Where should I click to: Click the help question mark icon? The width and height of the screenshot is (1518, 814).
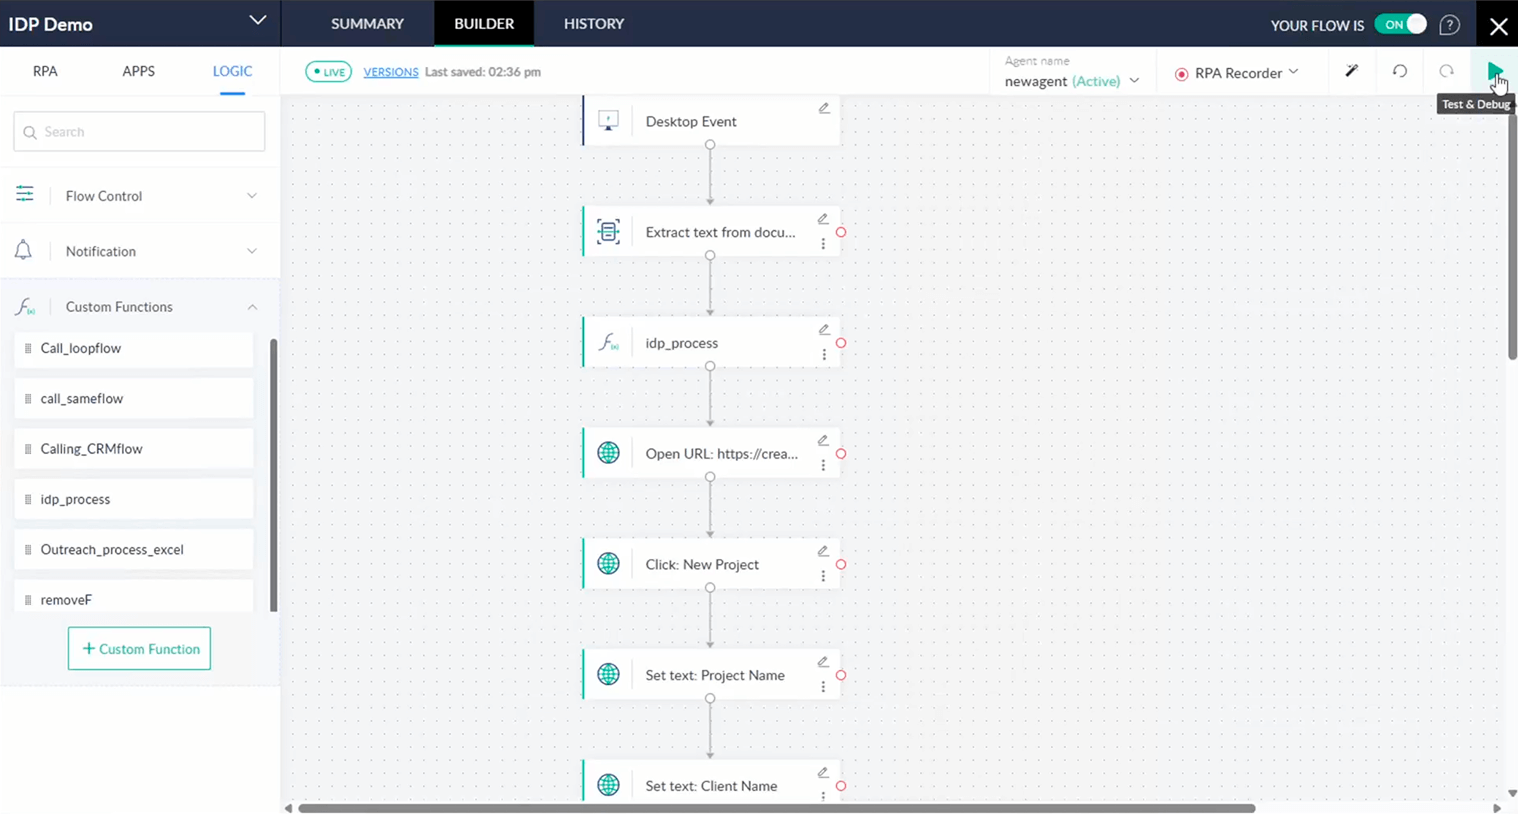[1449, 25]
